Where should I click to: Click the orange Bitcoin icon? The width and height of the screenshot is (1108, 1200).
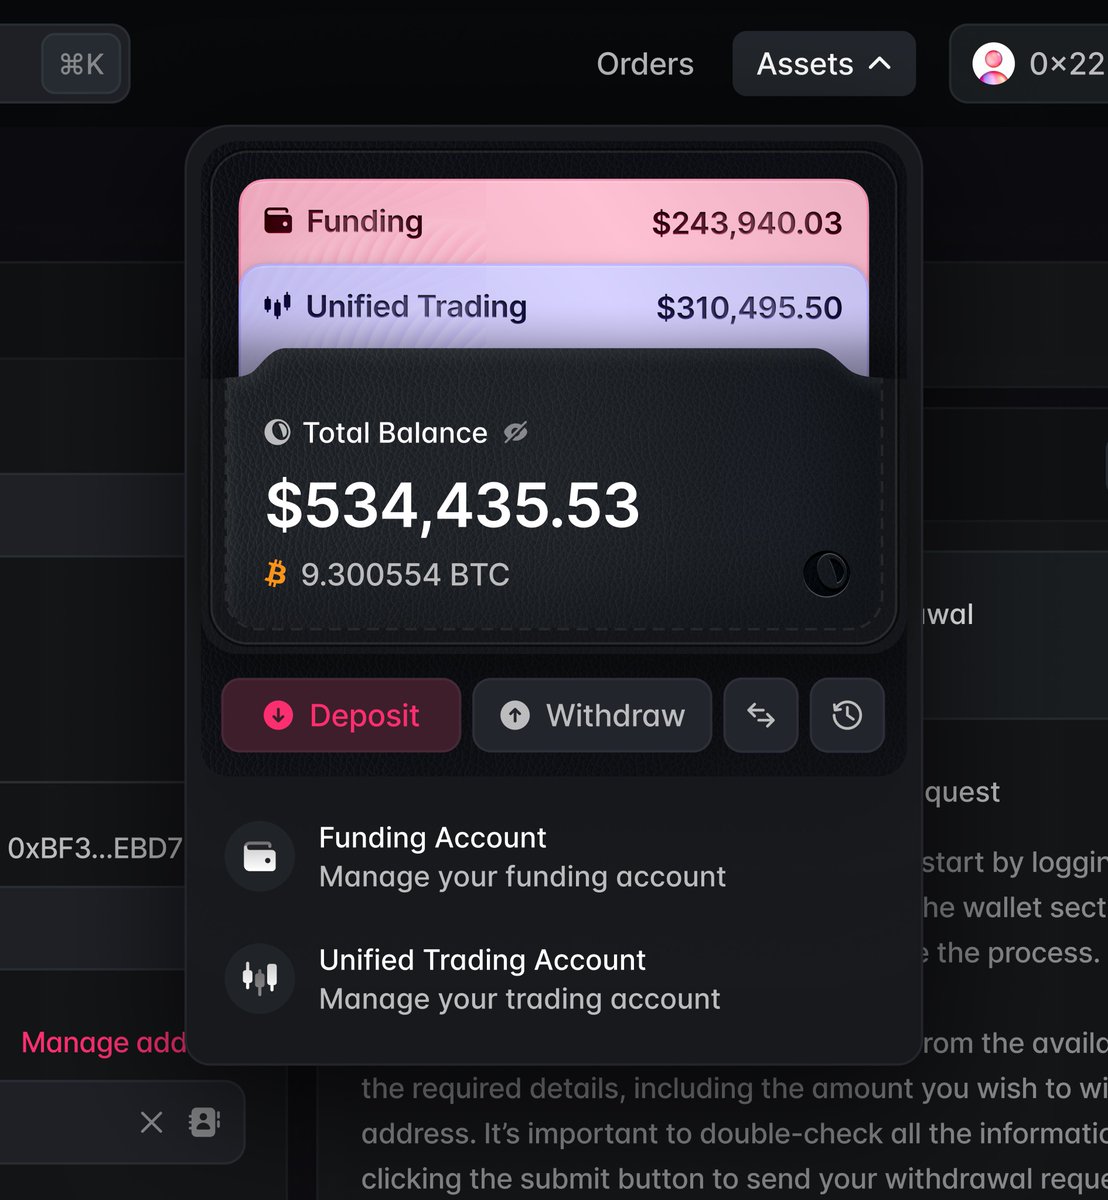pos(276,574)
